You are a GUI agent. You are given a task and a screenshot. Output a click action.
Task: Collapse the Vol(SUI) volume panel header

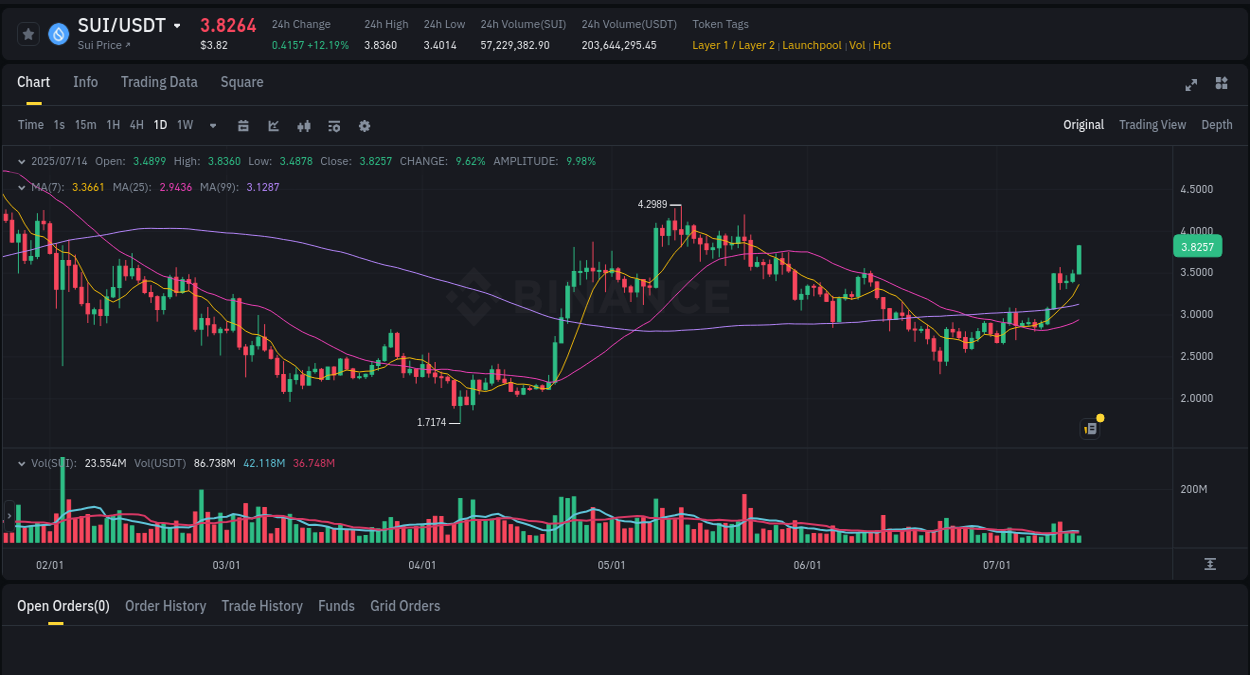20,463
